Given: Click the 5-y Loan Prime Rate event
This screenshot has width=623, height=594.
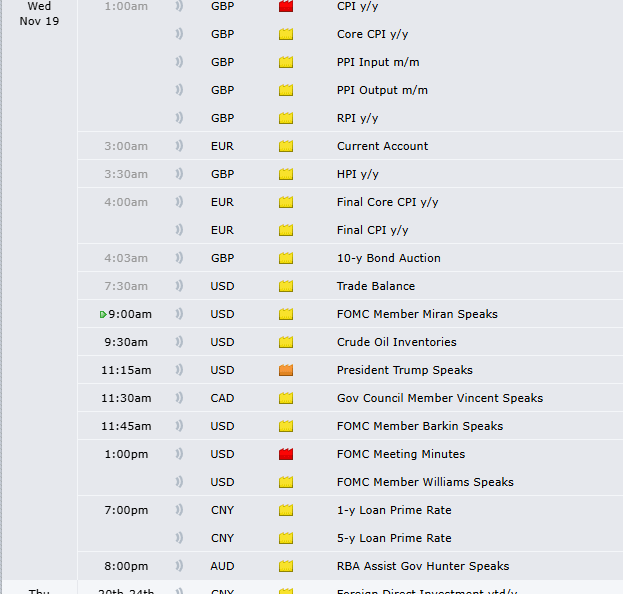Looking at the screenshot, I should [x=393, y=538].
